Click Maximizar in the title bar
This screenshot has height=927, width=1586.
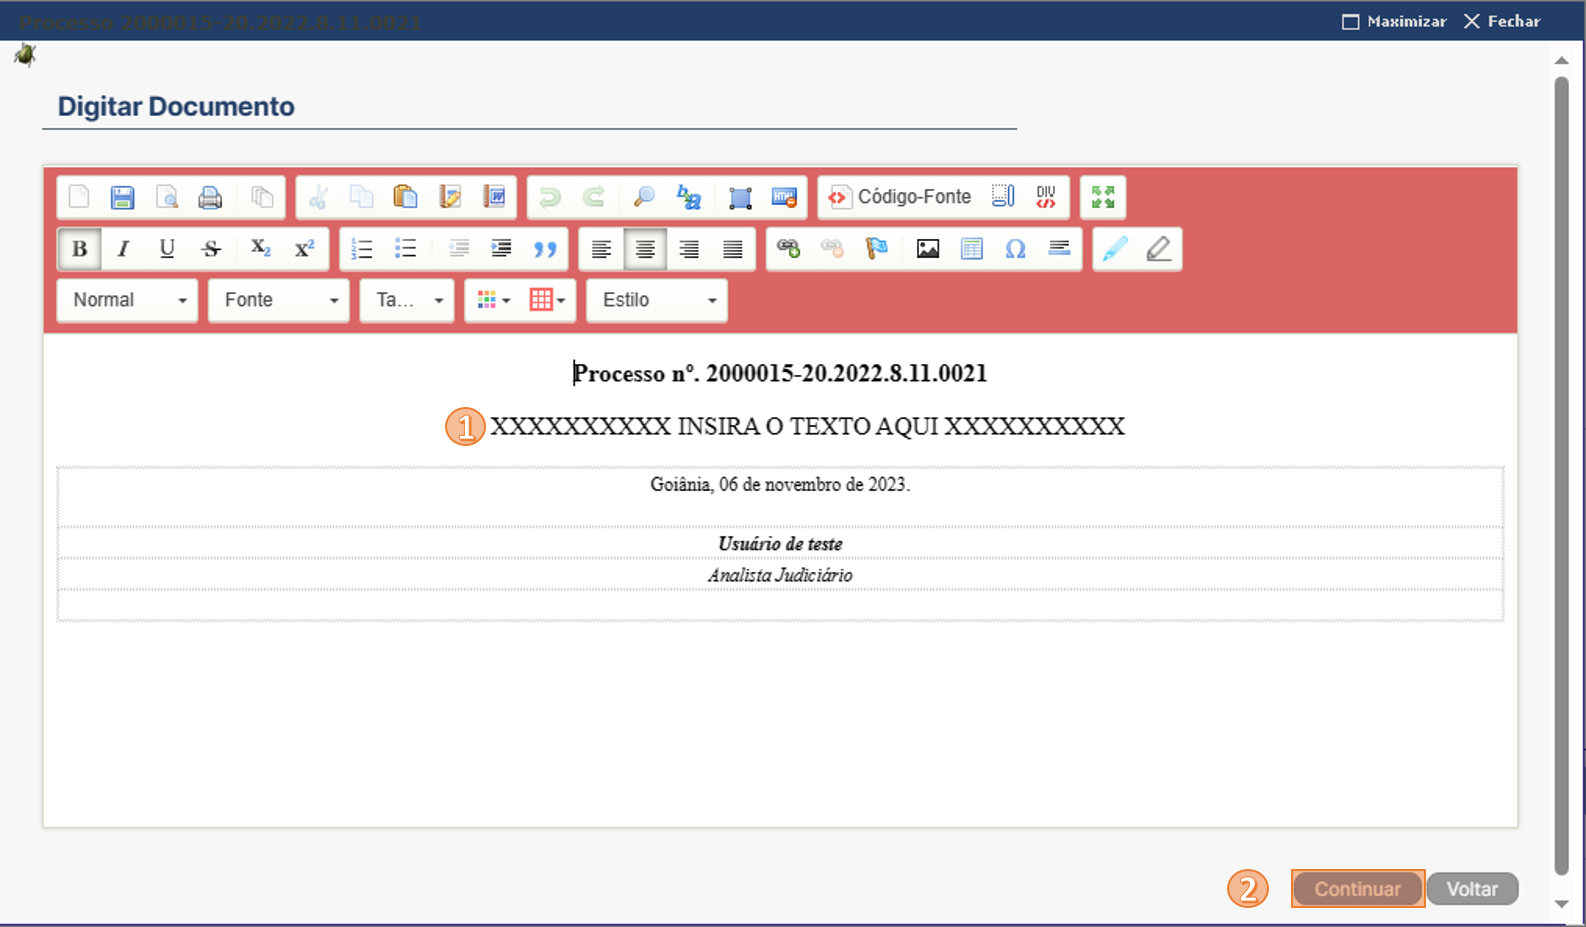[1394, 21]
